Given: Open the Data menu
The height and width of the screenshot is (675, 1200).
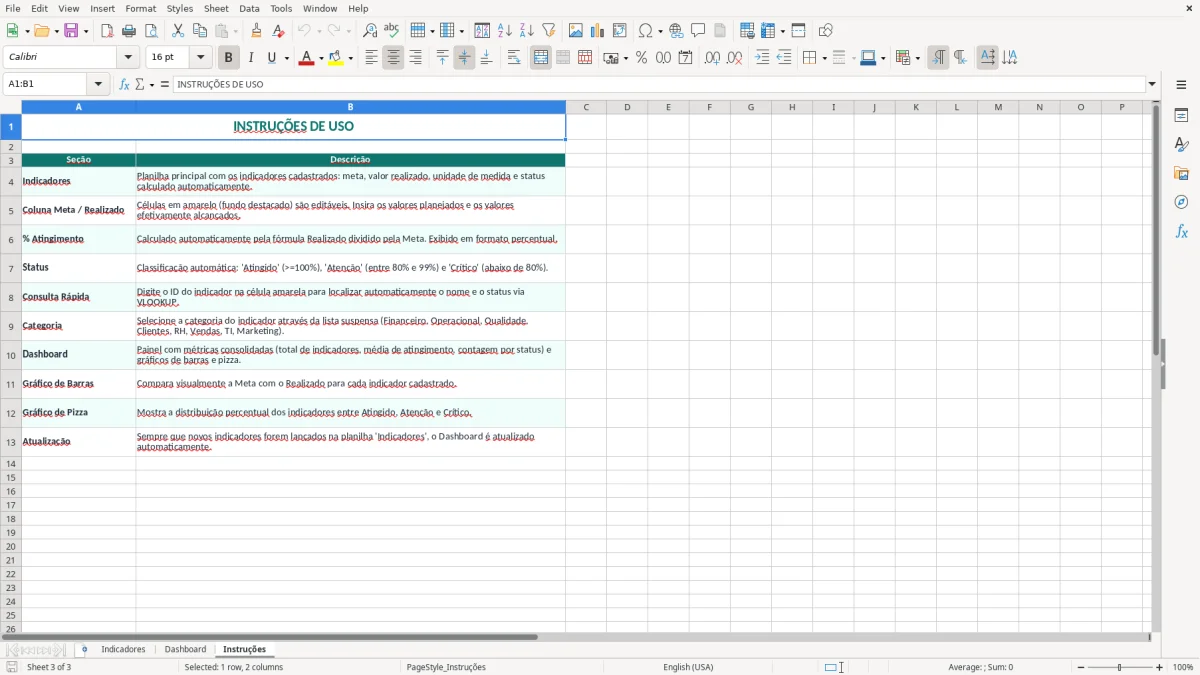Looking at the screenshot, I should click(x=249, y=8).
